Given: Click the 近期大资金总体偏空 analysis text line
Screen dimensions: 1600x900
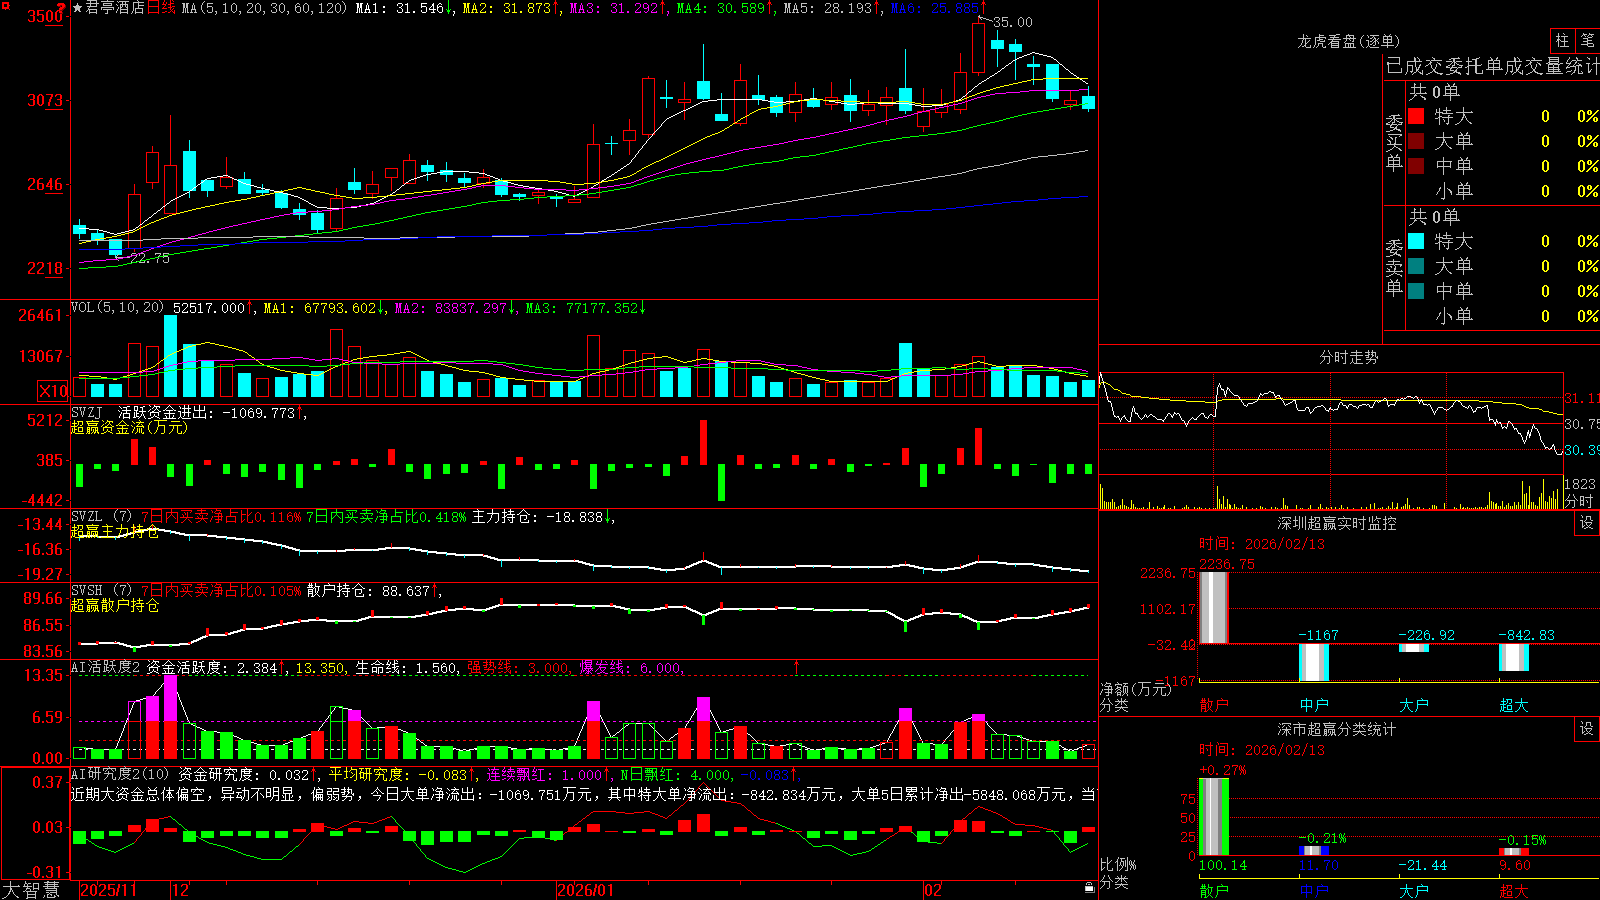Looking at the screenshot, I should [582, 794].
